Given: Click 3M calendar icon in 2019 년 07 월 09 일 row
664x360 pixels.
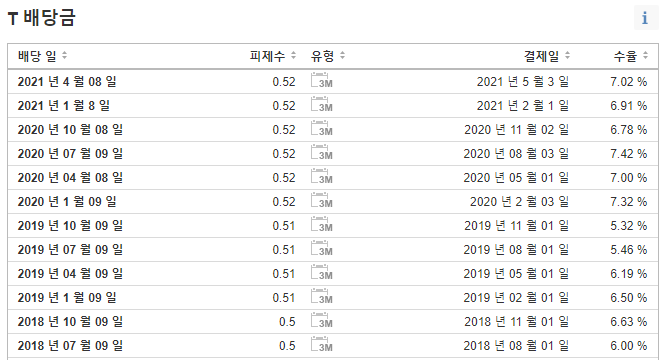Looking at the screenshot, I should pyautogui.click(x=321, y=249).
